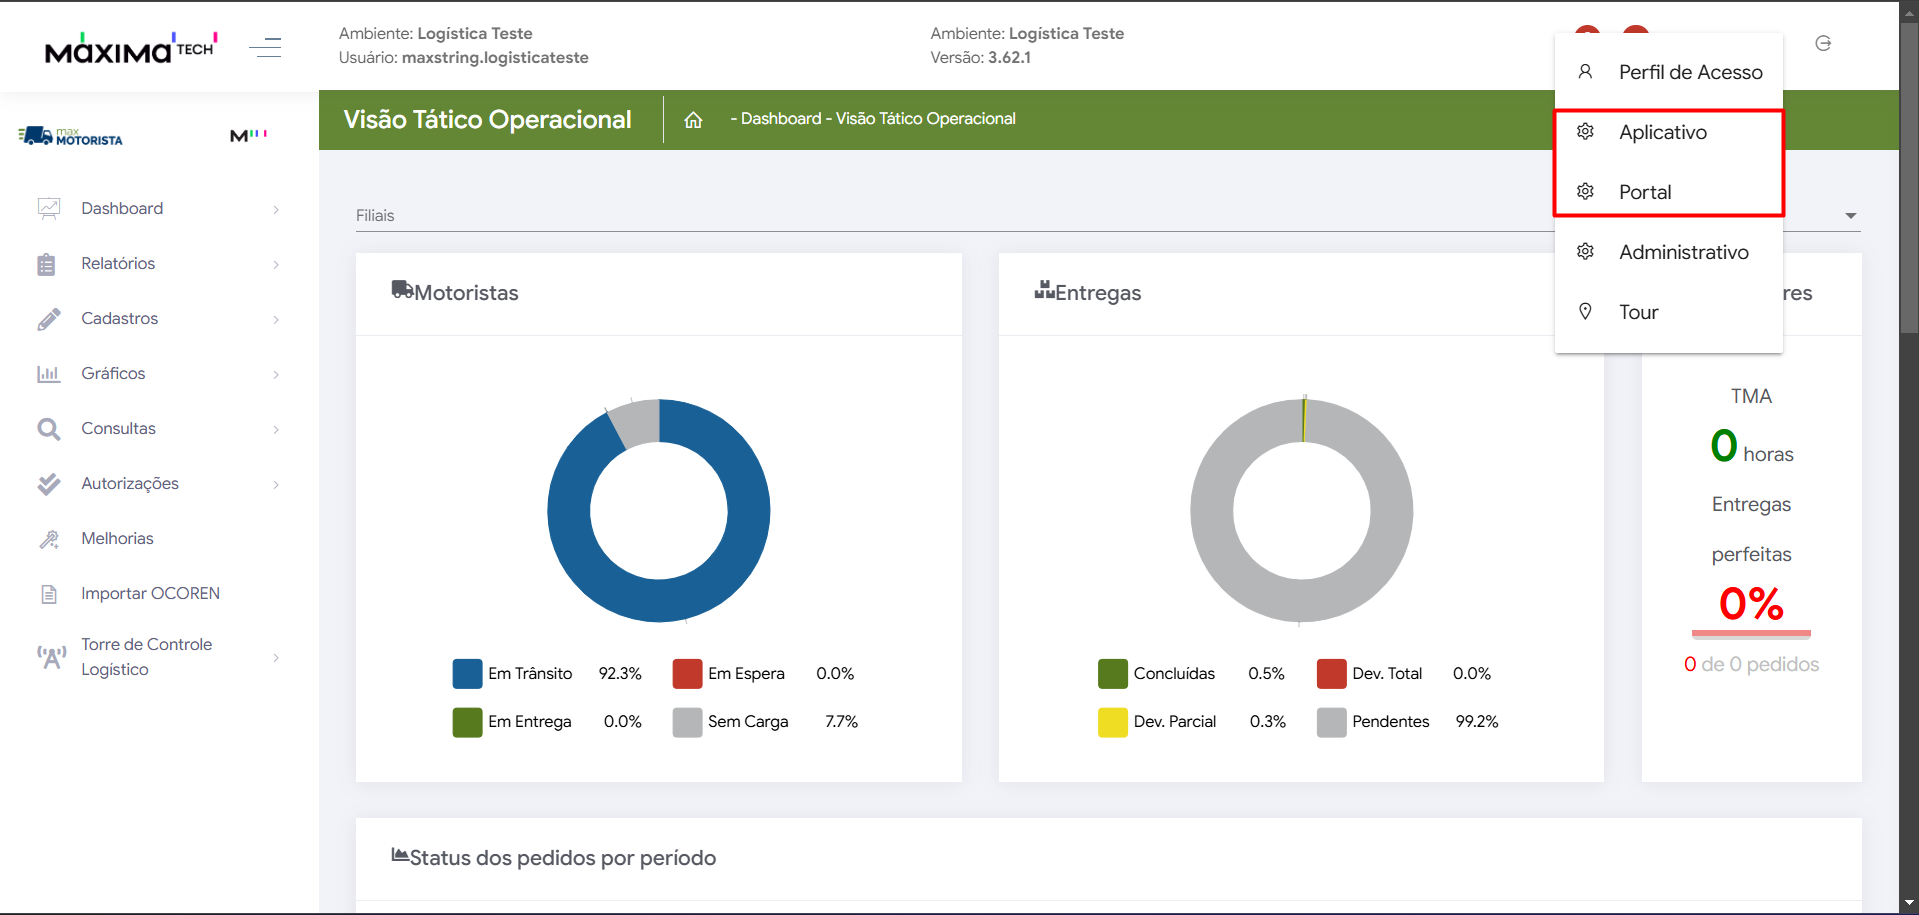This screenshot has width=1919, height=915.
Task: Click the Consultas magnifier icon
Action: coord(48,429)
